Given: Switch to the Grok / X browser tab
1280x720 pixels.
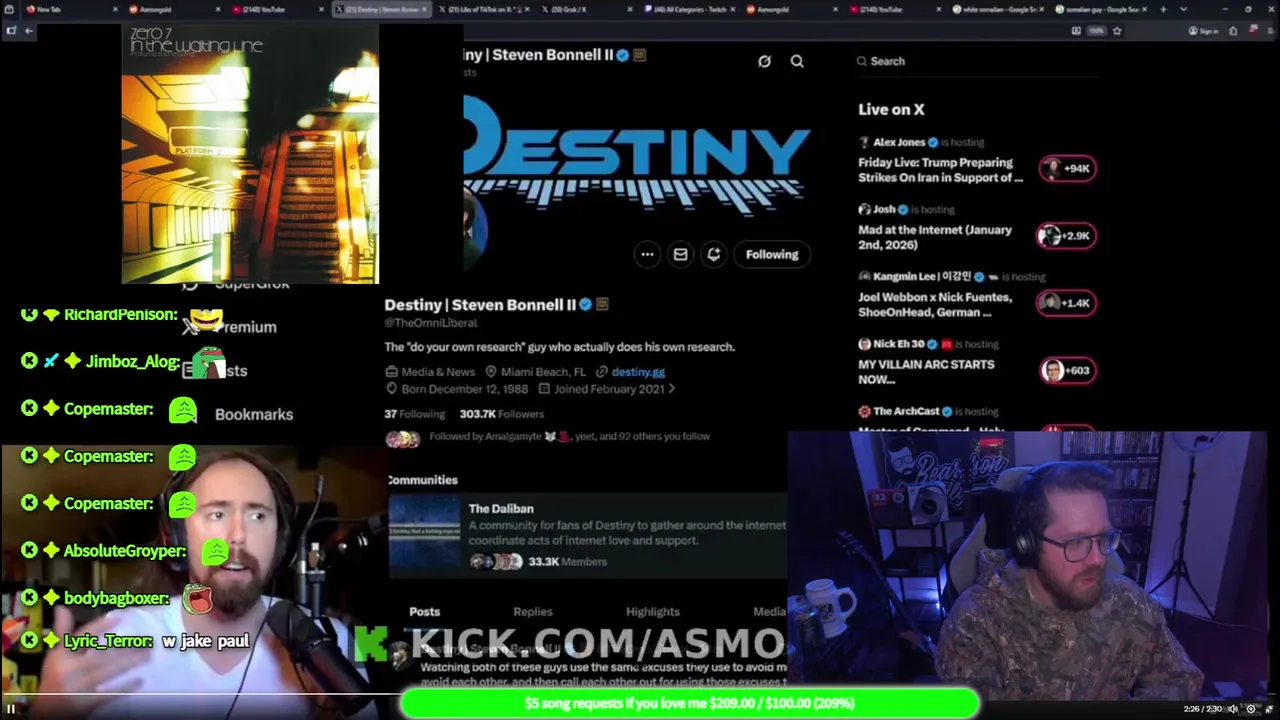Looking at the screenshot, I should click(x=585, y=9).
